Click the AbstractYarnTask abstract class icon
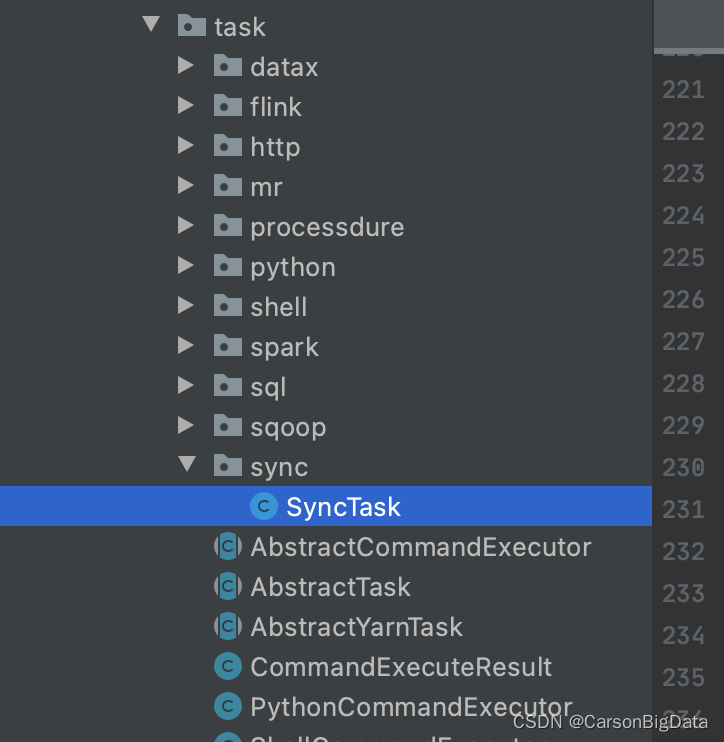Screen dimensions: 724x742 pos(228,626)
